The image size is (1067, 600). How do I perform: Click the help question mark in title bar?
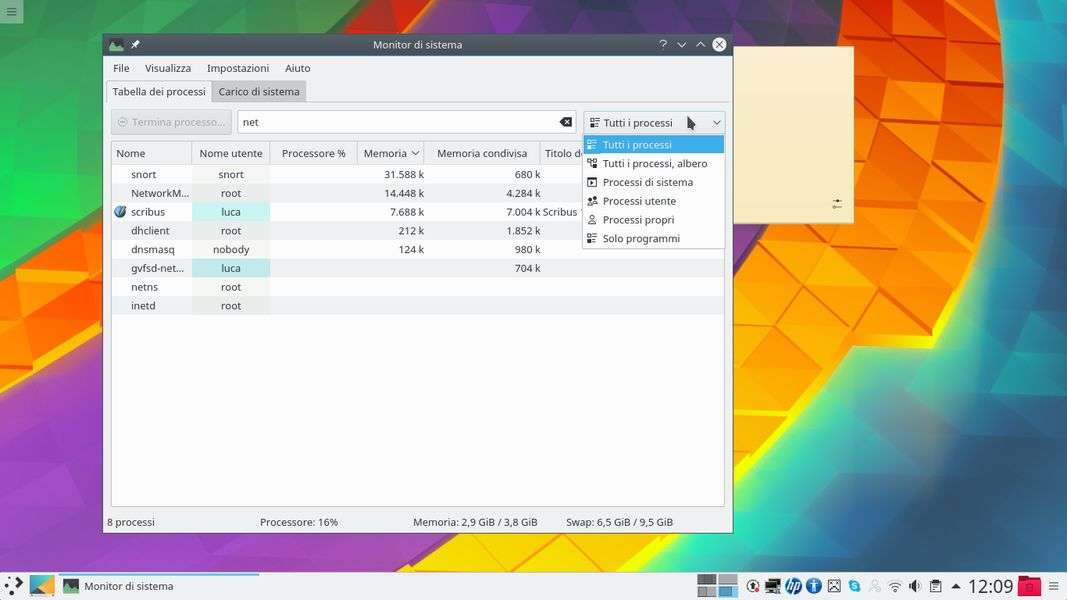point(663,45)
